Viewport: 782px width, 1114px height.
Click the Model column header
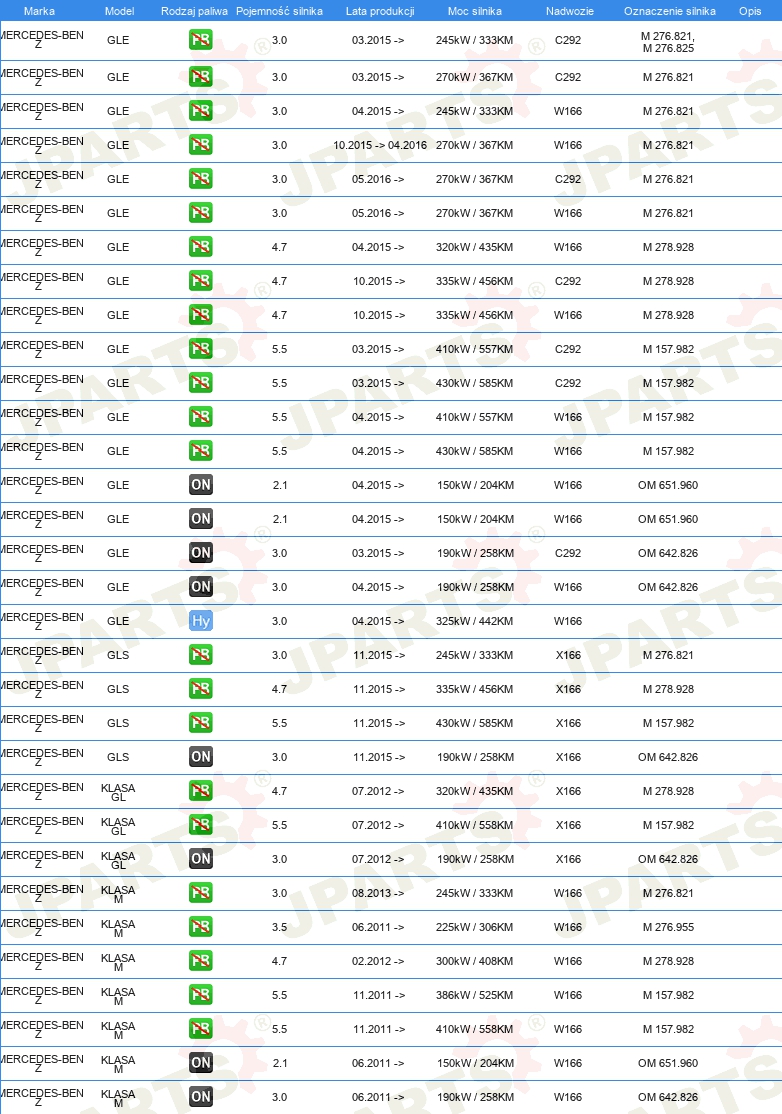click(x=119, y=11)
